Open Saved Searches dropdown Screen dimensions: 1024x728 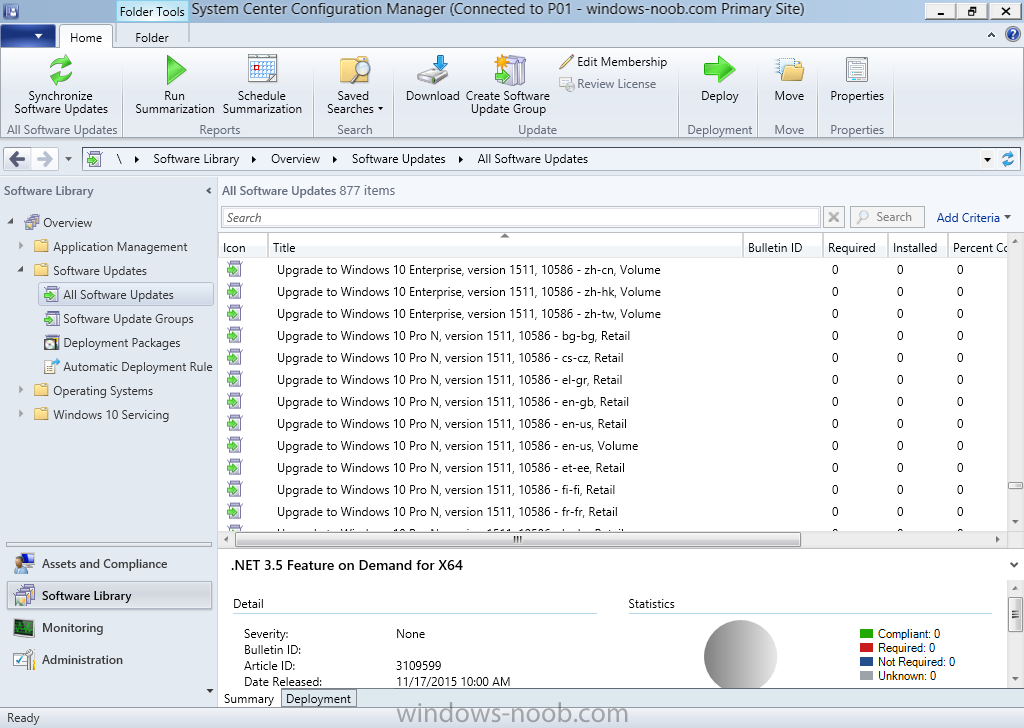pyautogui.click(x=354, y=86)
